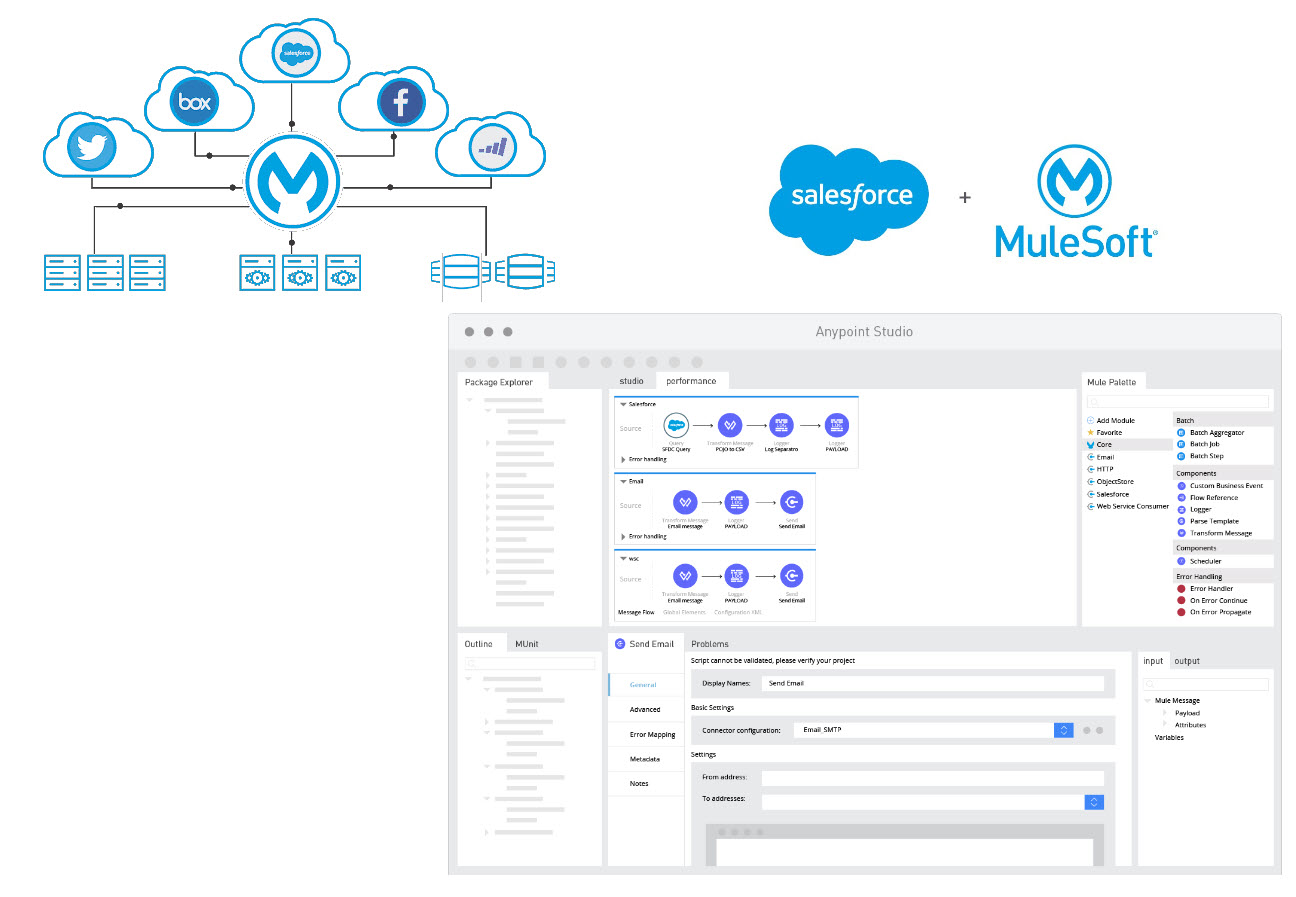Select the Log Separator logger node
The height and width of the screenshot is (897, 1296).
782,426
